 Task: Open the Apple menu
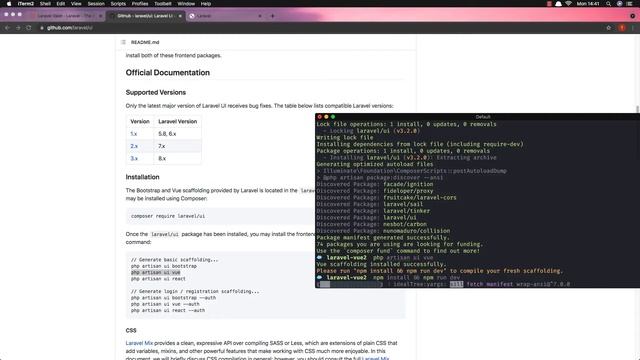coord(9,4)
